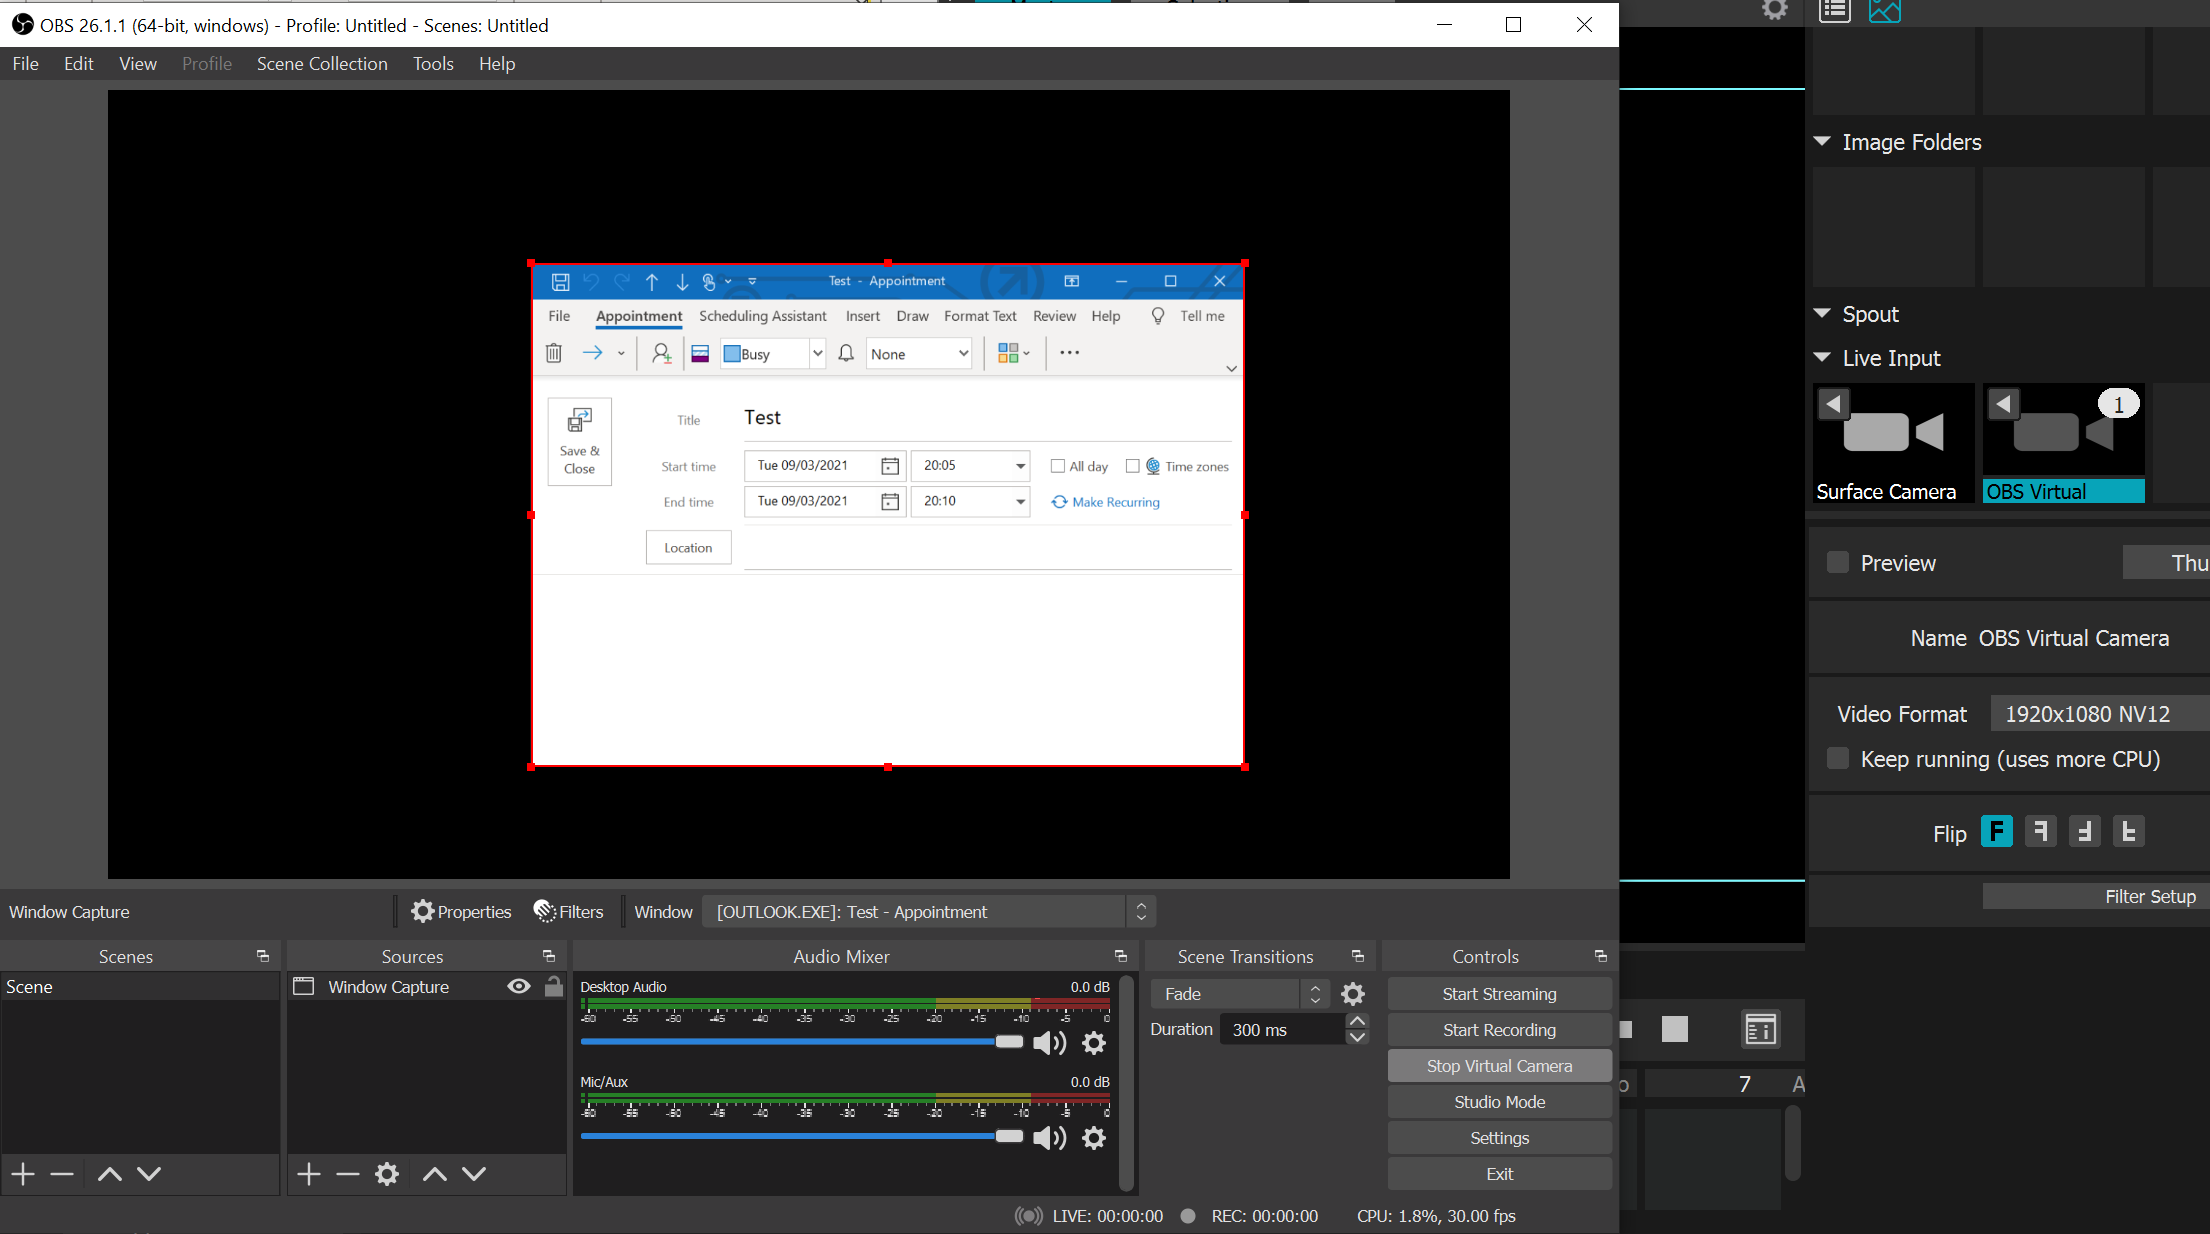Screen dimensions: 2210x1234
Task: Select the Surface Camera live input
Action: pos(1893,443)
